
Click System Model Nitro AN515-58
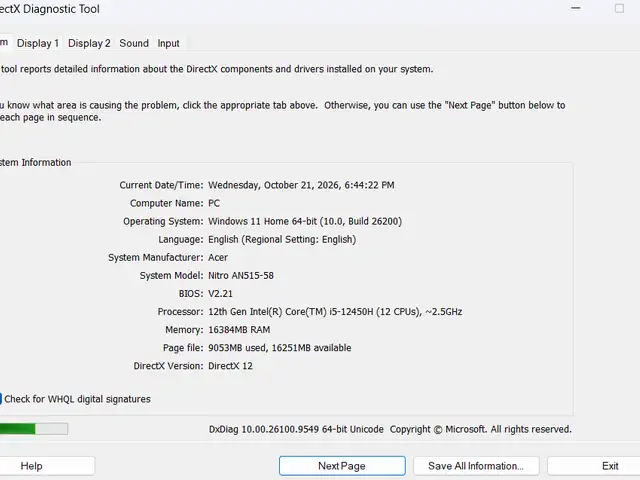(241, 276)
